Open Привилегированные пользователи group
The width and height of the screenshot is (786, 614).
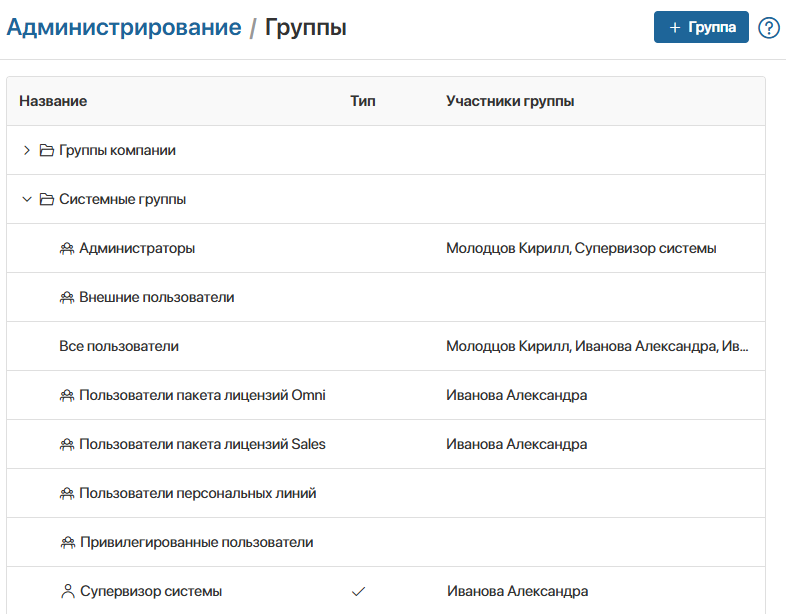tap(196, 542)
